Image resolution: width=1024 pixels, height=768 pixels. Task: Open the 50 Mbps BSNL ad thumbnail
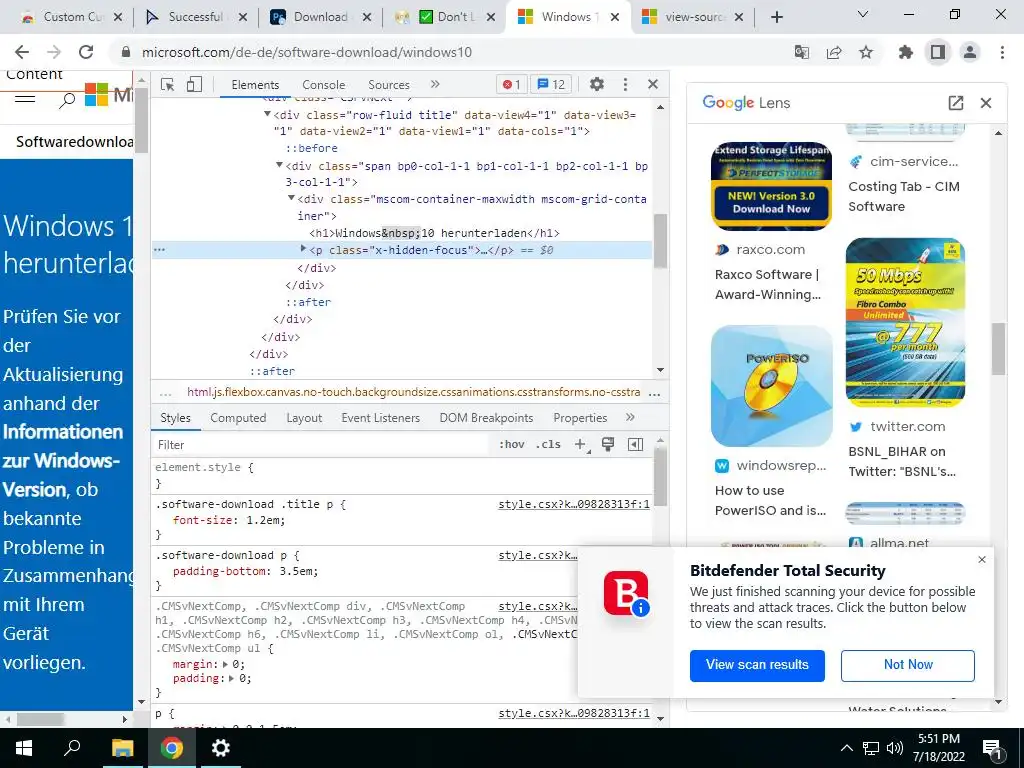point(905,322)
